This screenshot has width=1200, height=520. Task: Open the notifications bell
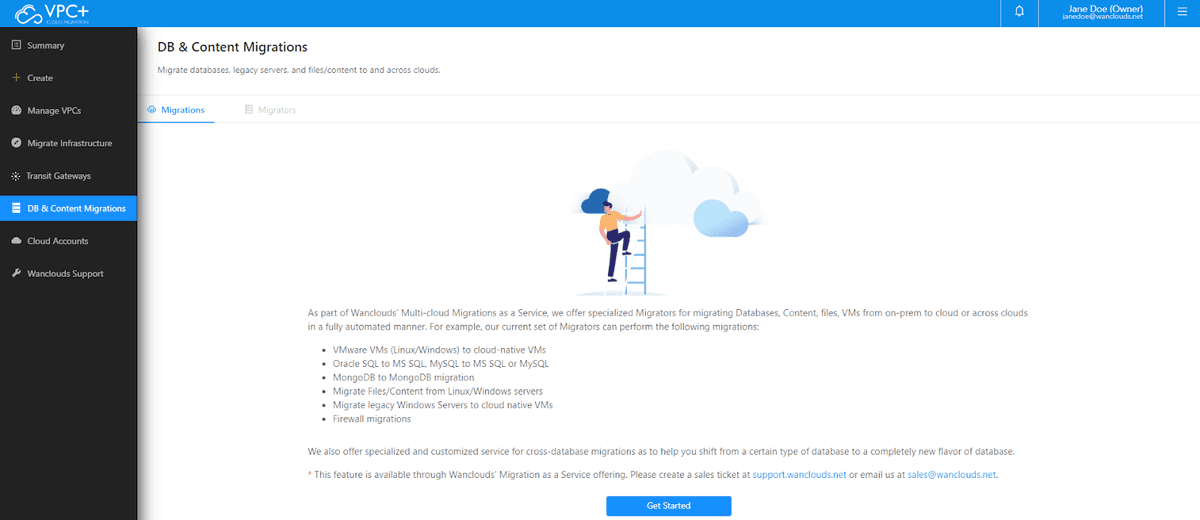click(1019, 13)
